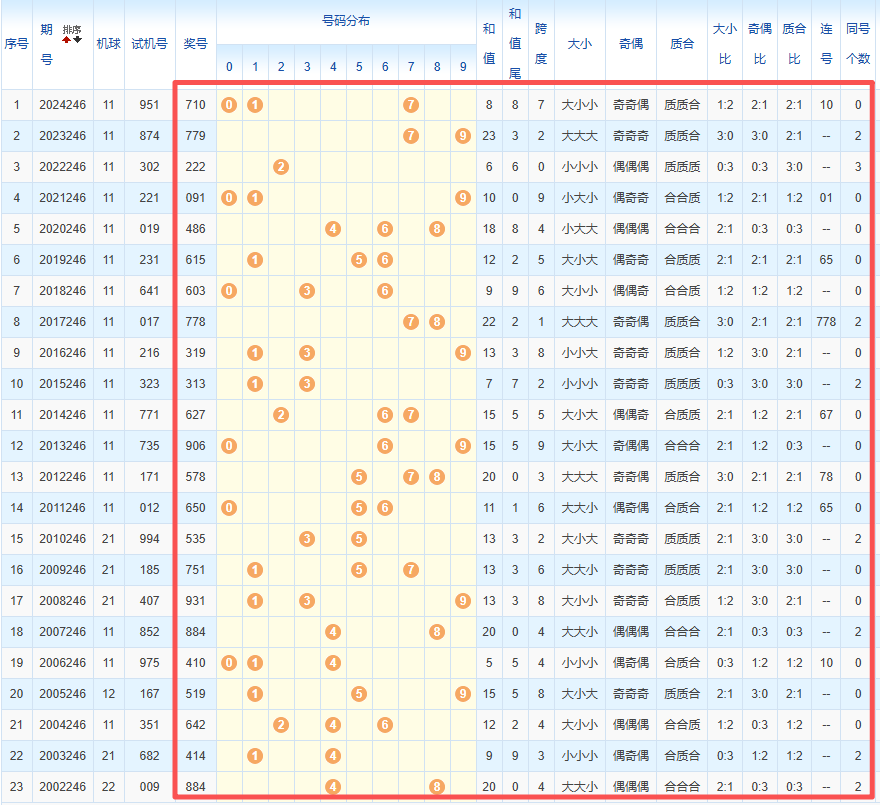Click orange ball 3 in row 2018246

307,290
